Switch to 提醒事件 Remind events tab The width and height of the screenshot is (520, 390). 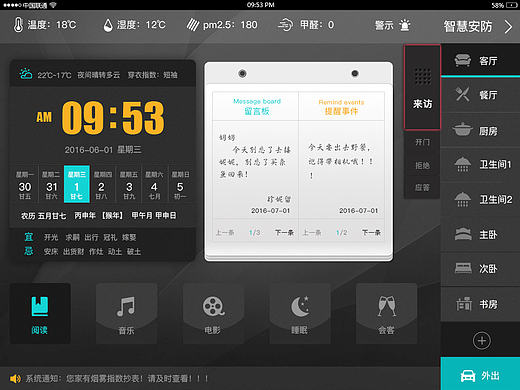[342, 107]
